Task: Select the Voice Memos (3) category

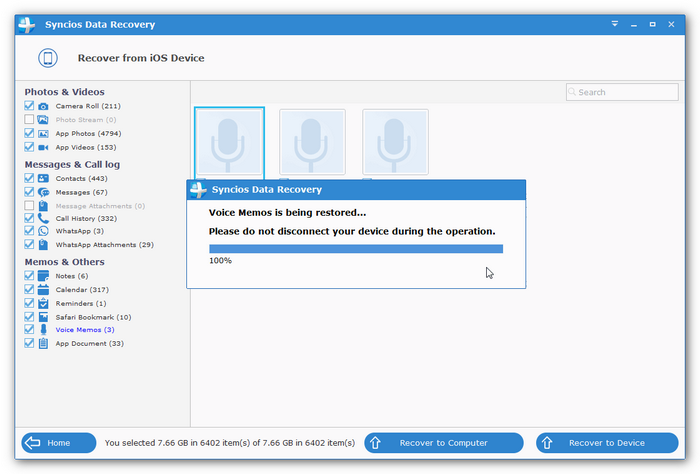Action: (x=85, y=330)
